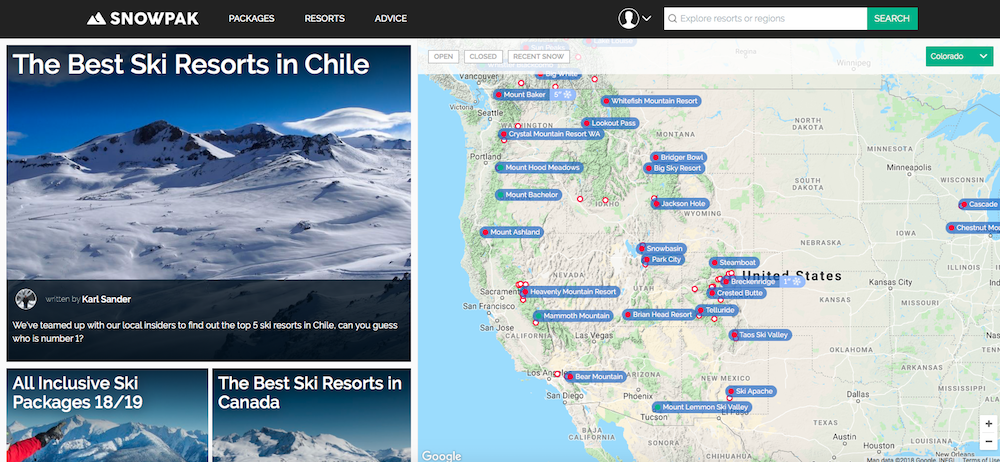The width and height of the screenshot is (1000, 462).
Task: Expand the arrow next to the profile icon
Action: tap(647, 19)
